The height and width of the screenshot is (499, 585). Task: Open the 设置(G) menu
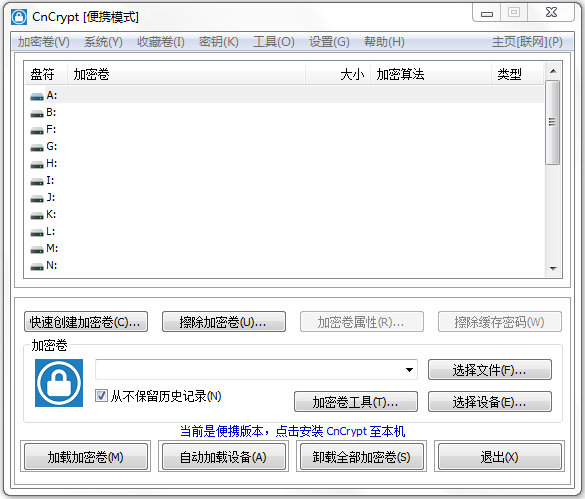pos(329,42)
